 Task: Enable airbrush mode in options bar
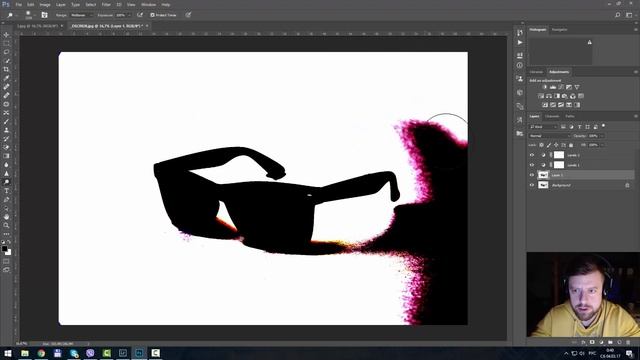point(140,15)
